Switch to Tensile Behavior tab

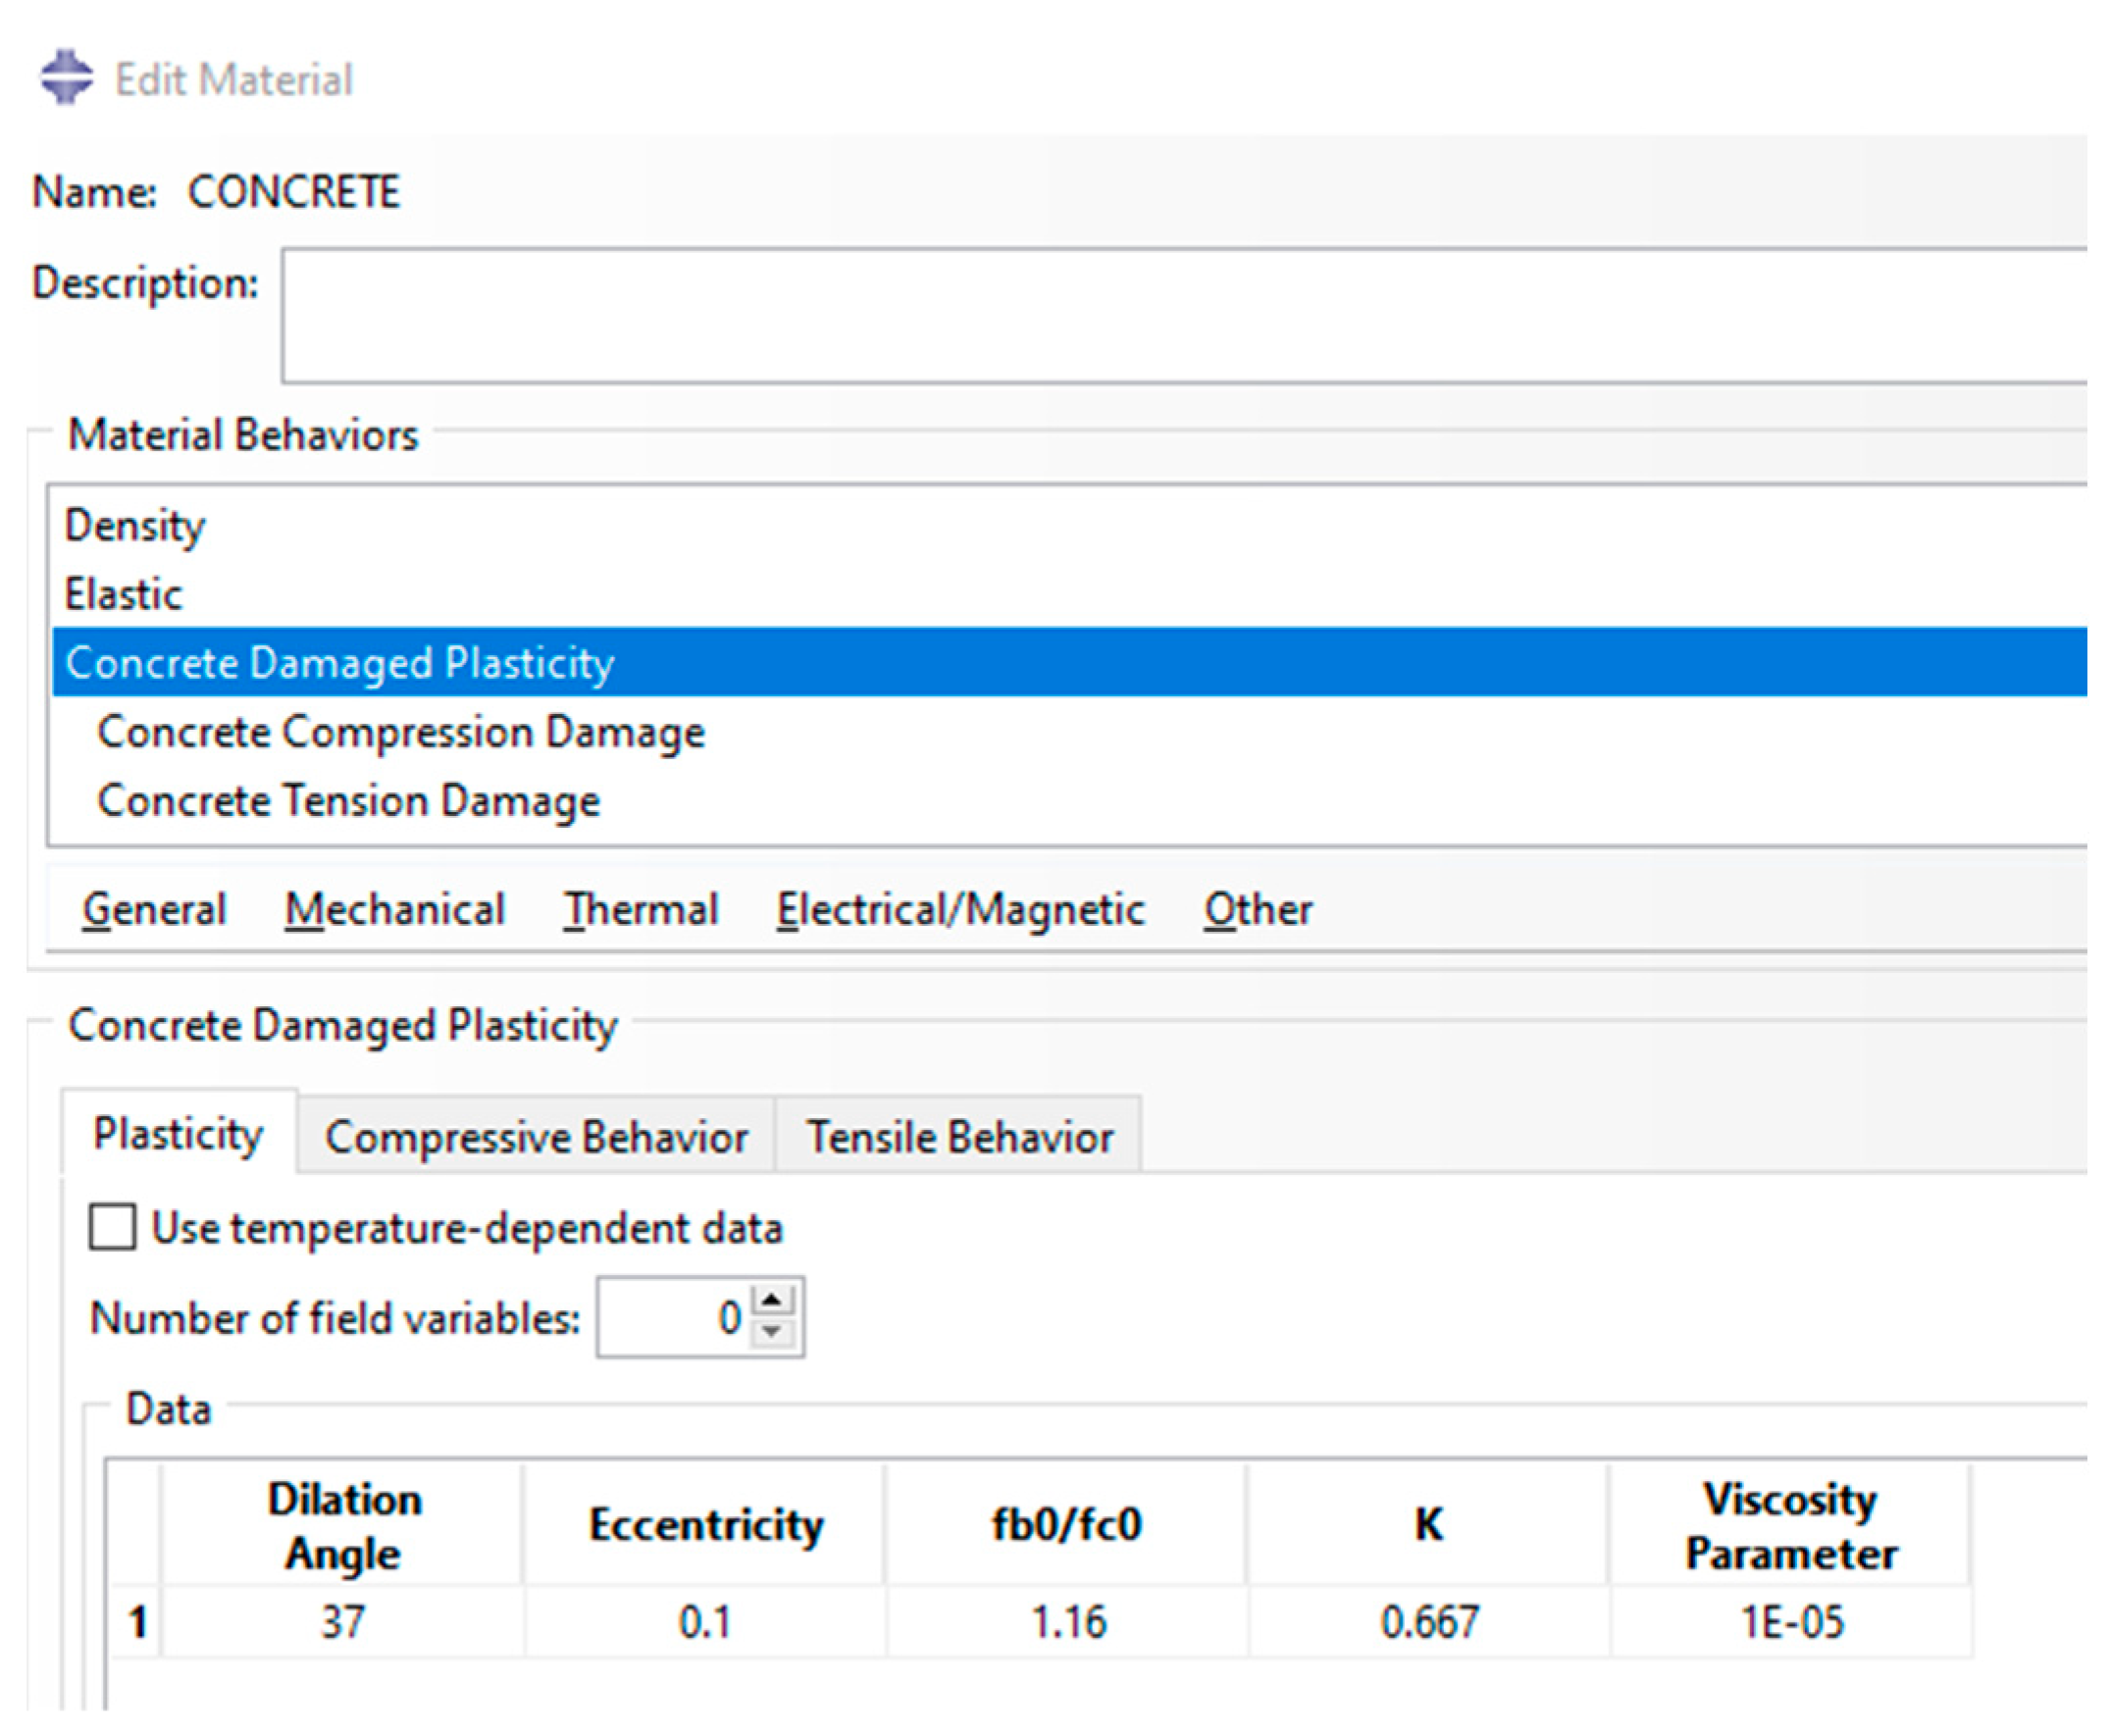pyautogui.click(x=959, y=1137)
